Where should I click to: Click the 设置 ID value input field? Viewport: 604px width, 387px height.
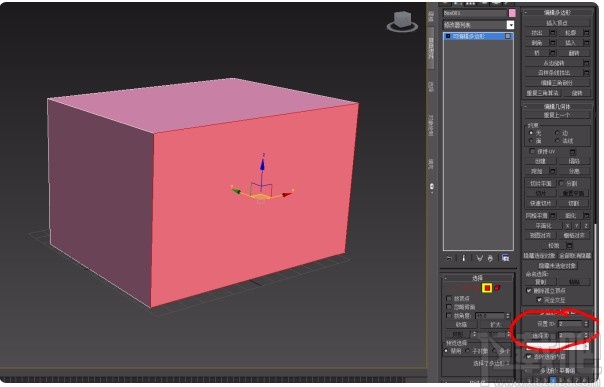(x=570, y=324)
